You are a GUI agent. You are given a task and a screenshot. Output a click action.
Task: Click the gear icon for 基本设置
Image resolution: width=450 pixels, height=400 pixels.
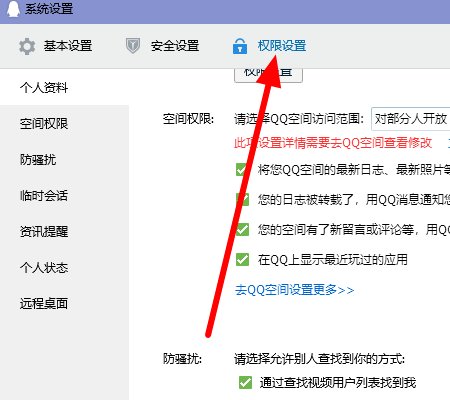point(27,46)
